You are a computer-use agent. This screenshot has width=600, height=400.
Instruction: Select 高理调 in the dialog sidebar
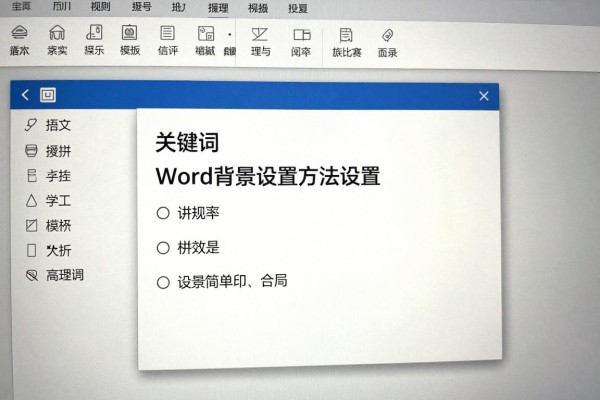point(54,275)
